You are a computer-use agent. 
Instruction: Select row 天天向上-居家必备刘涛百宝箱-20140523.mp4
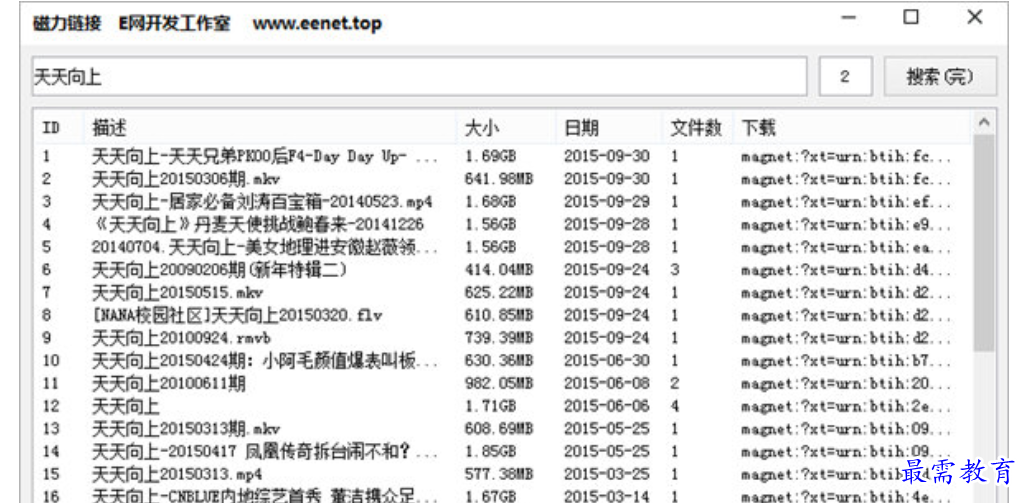[504, 202]
